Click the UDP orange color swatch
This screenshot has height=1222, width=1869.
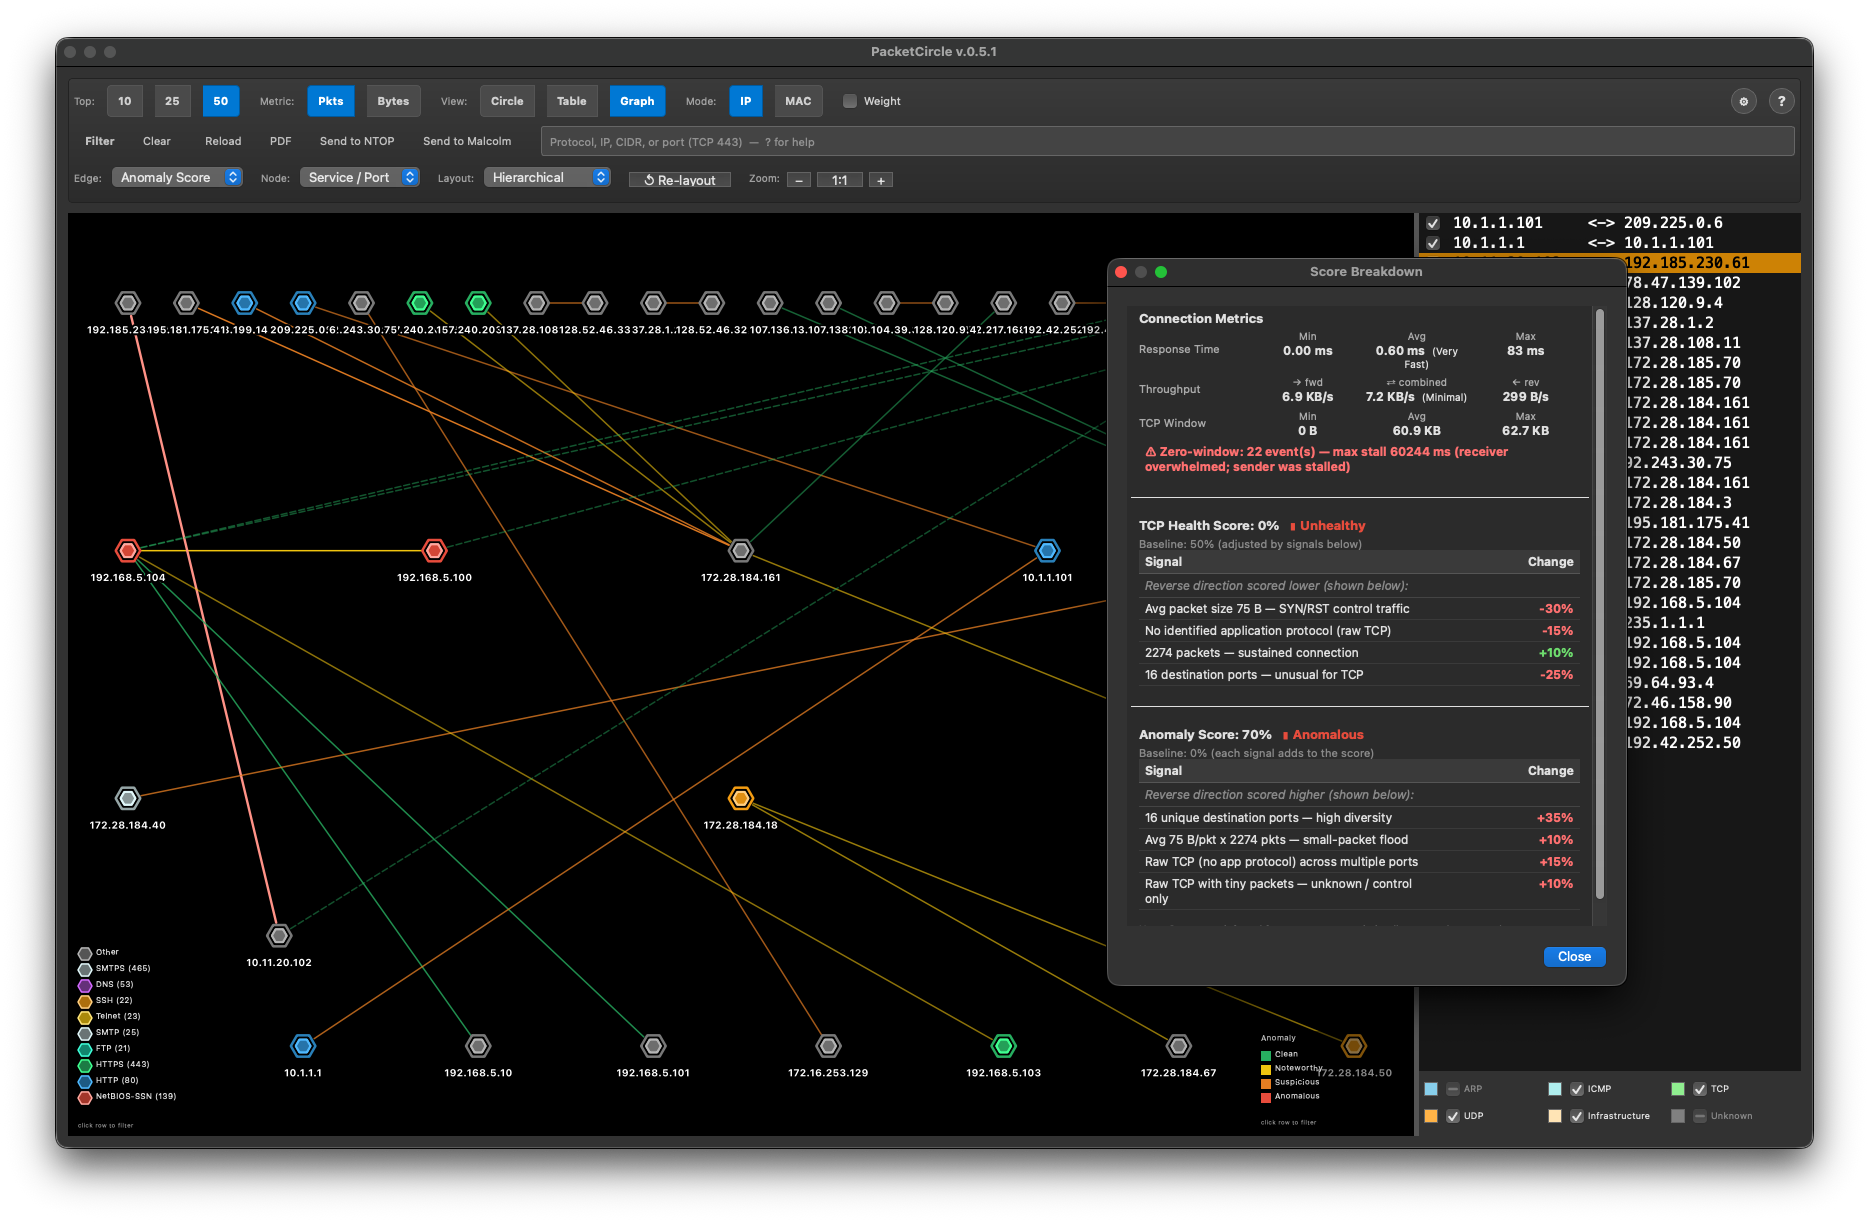[1431, 1116]
